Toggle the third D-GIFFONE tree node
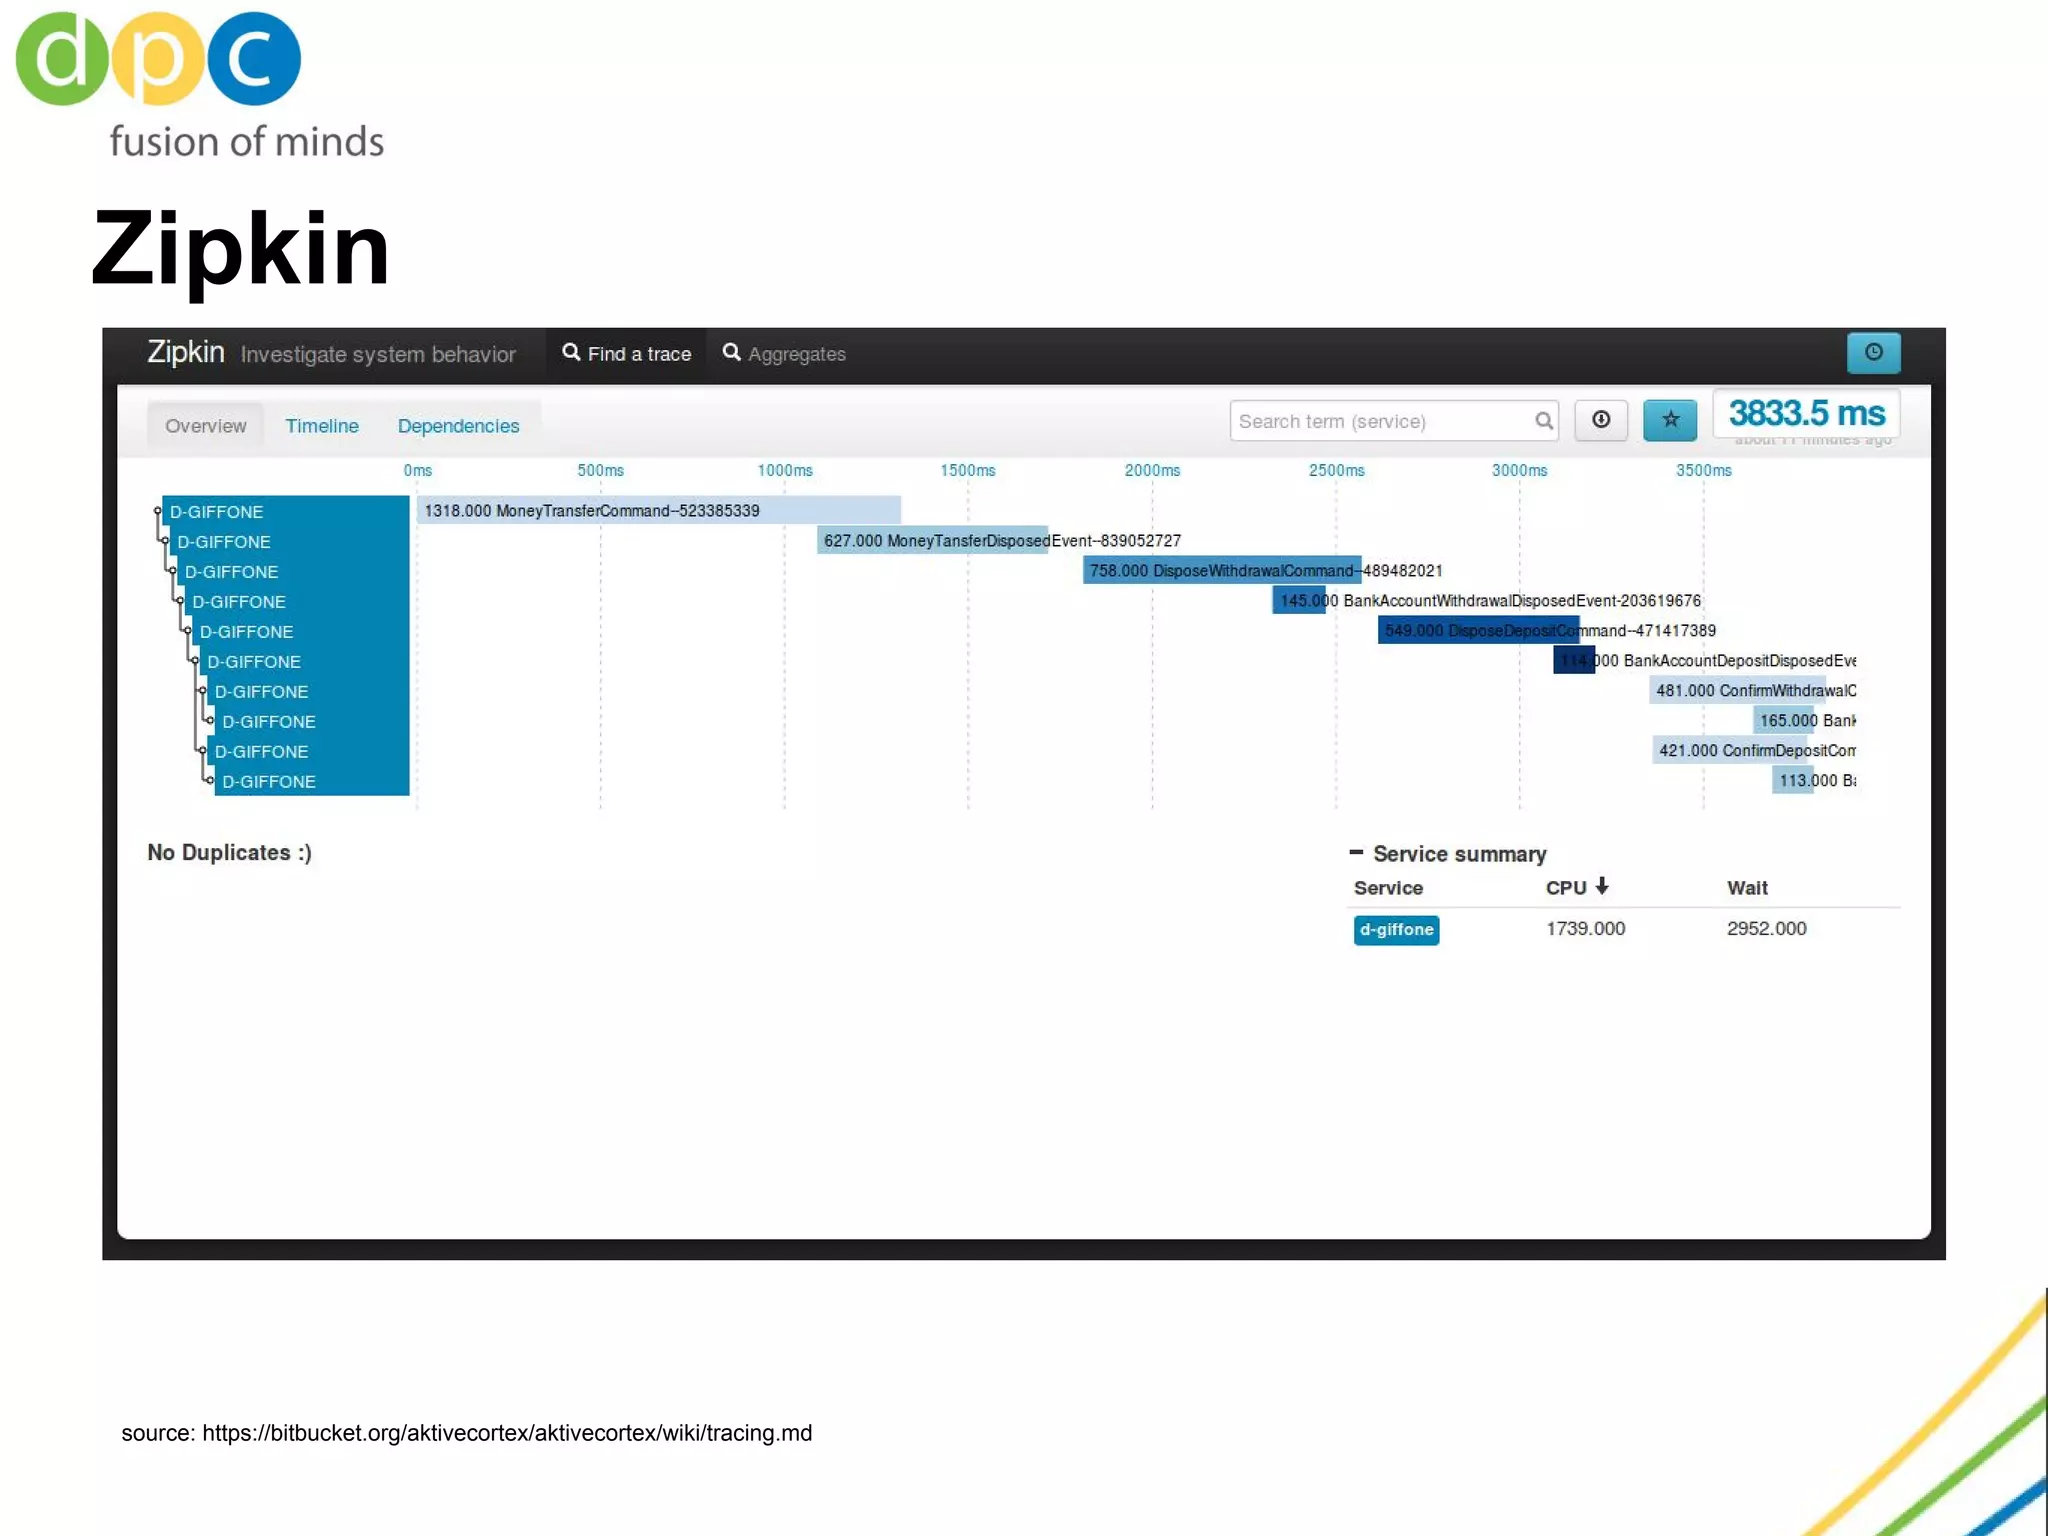 [172, 572]
